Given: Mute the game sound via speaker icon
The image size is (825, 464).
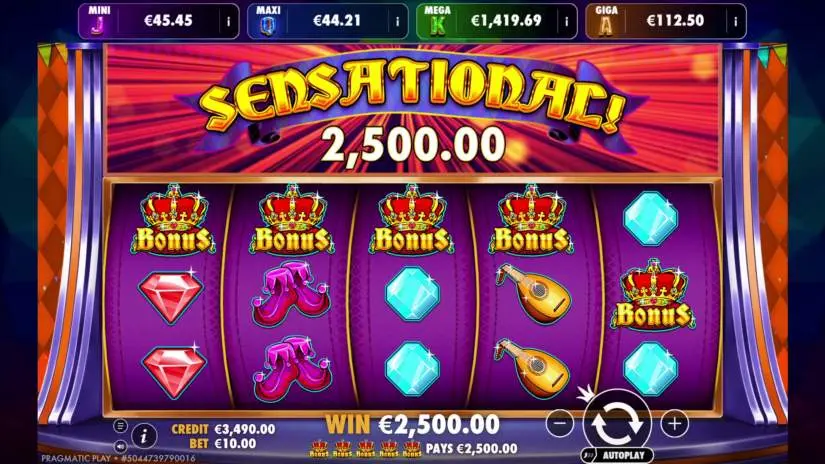Looking at the screenshot, I should click(120, 447).
